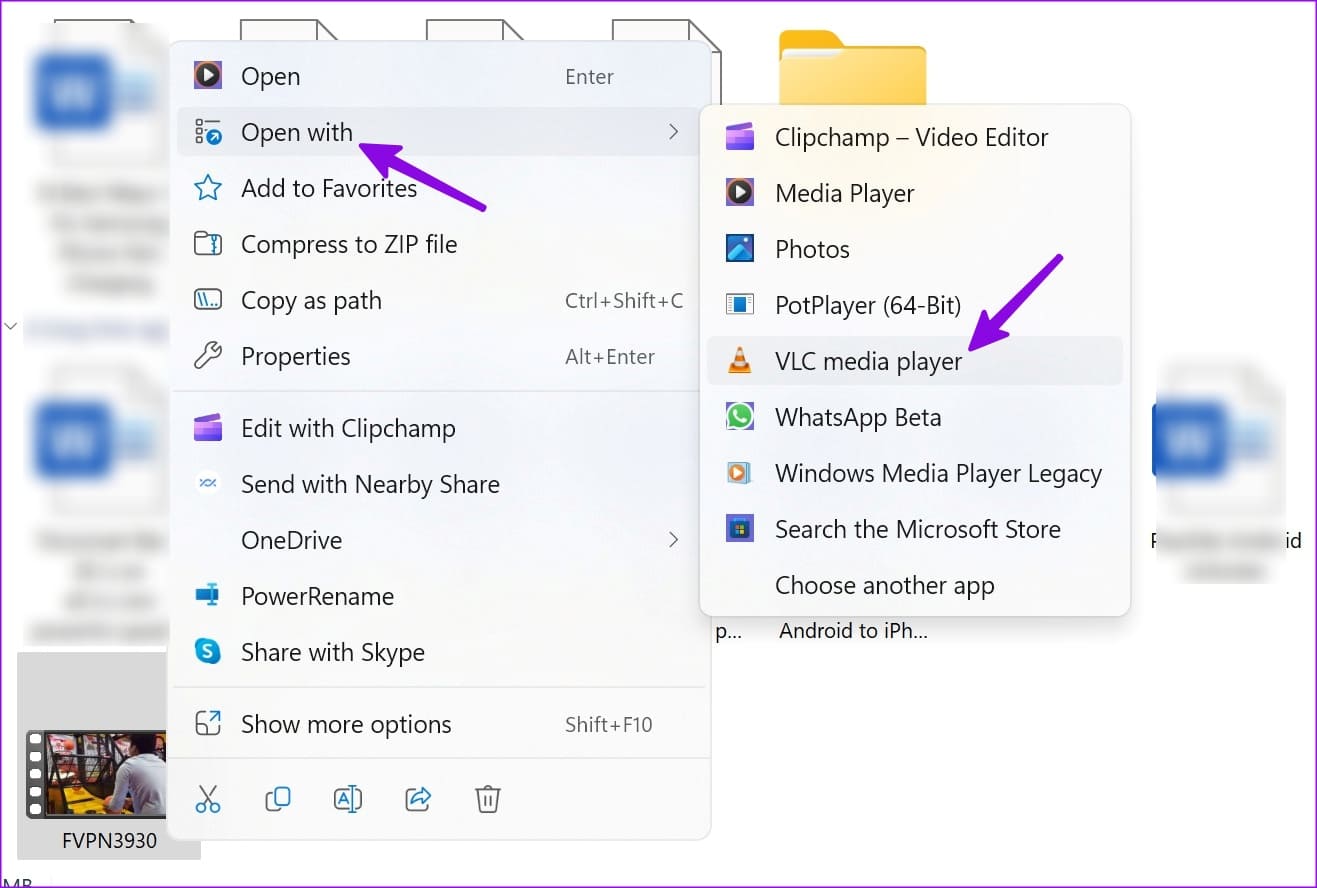Click the WhatsApp Beta icon
1317x888 pixels.
(739, 417)
